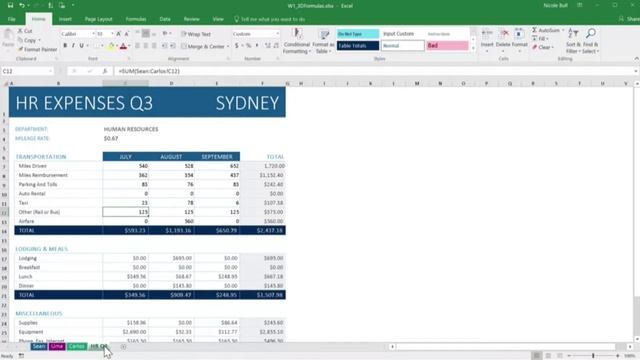
Task: Click the Undo icon in Quick Access
Action: 22,6
